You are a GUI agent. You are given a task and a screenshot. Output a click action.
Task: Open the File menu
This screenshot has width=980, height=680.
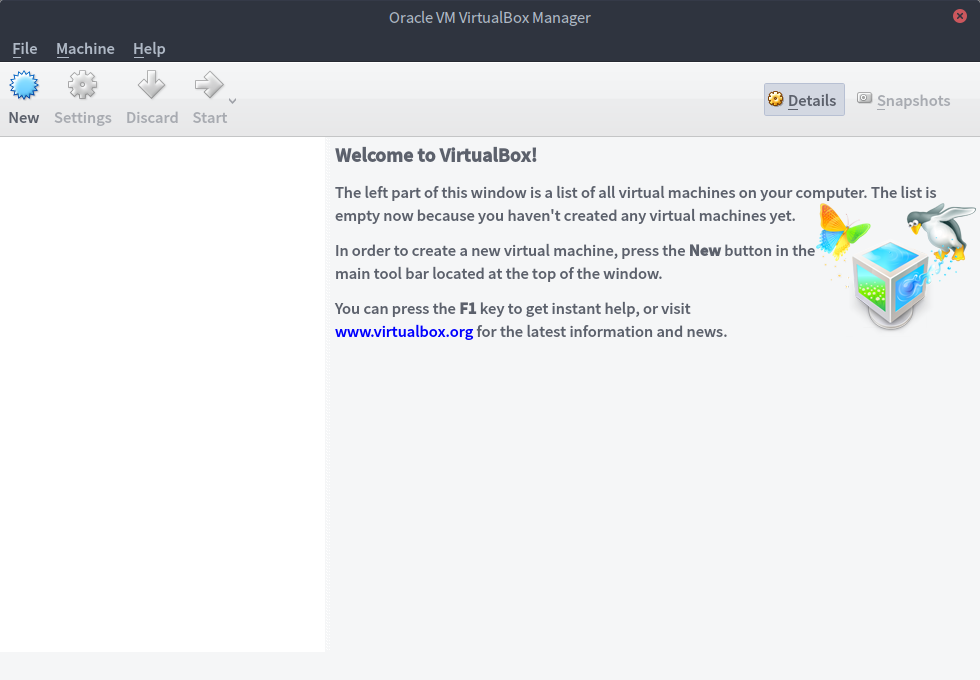25,49
